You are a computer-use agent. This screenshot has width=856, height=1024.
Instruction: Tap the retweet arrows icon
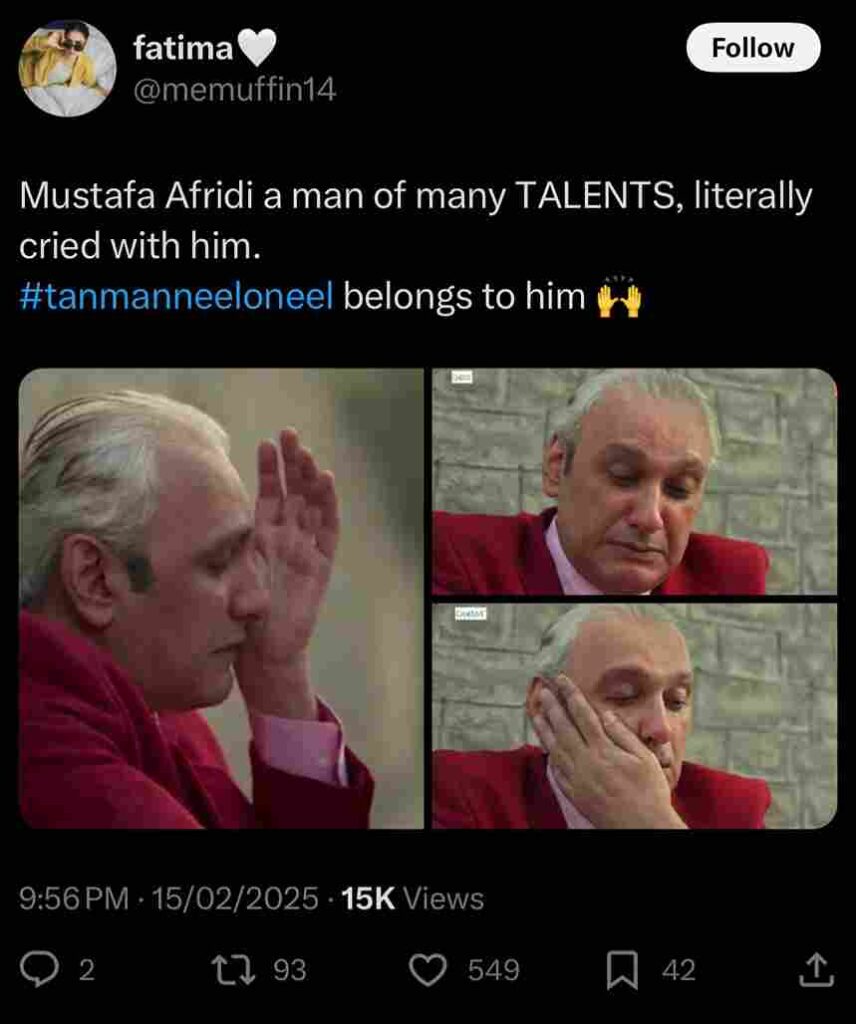[x=233, y=970]
